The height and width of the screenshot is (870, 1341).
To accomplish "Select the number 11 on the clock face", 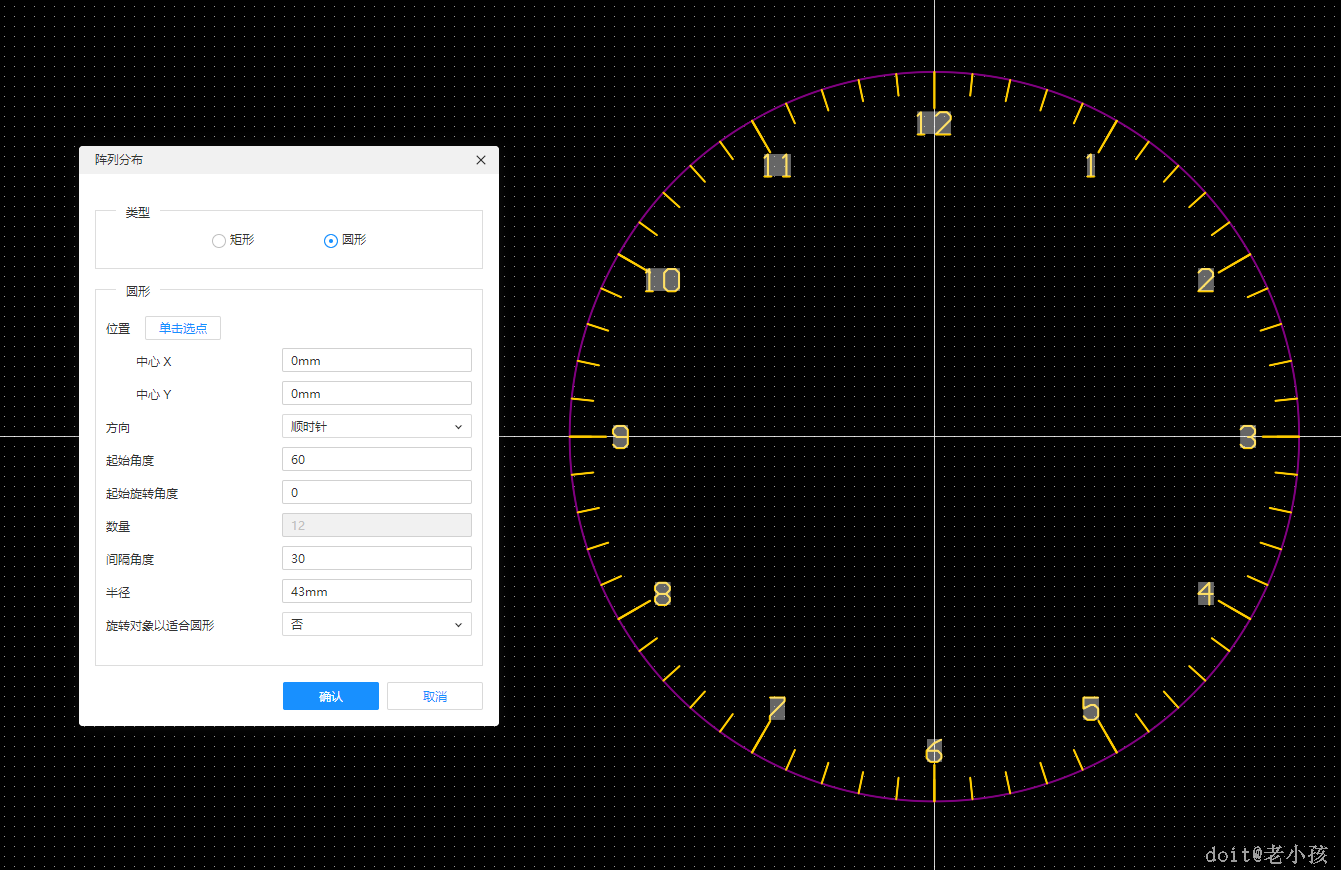I will tap(777, 166).
